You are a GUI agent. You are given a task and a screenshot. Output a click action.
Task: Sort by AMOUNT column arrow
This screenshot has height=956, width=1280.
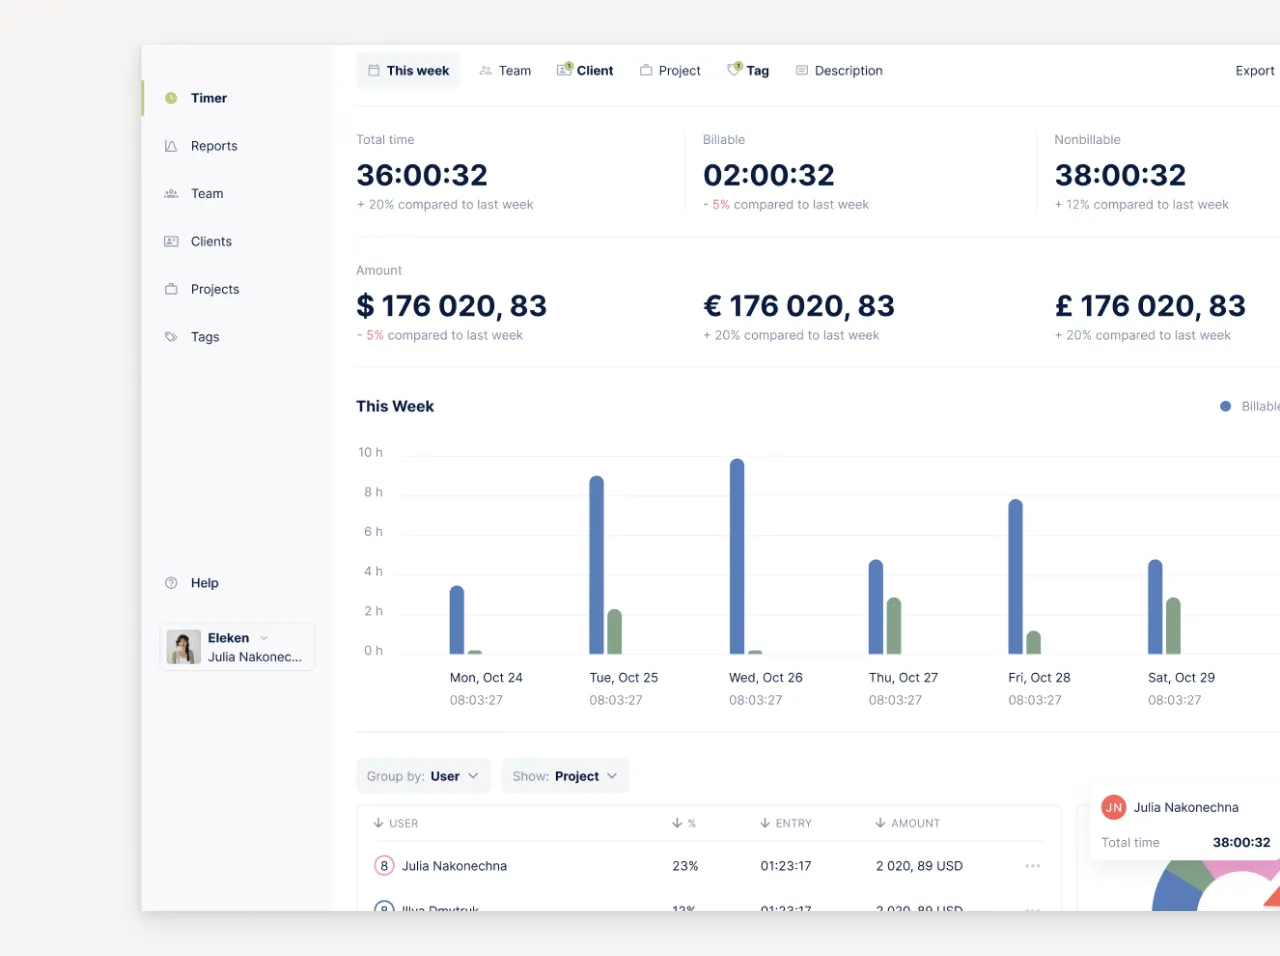click(x=880, y=823)
